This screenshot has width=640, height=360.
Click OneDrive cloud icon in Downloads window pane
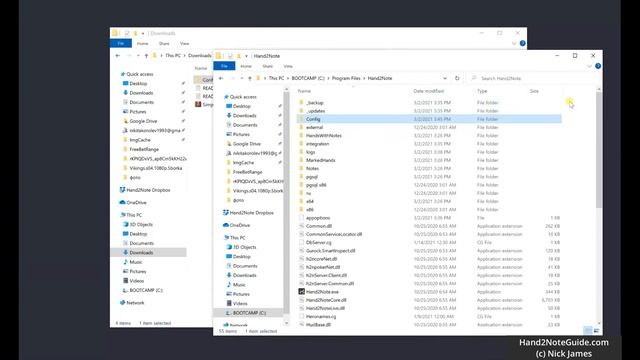(x=122, y=202)
